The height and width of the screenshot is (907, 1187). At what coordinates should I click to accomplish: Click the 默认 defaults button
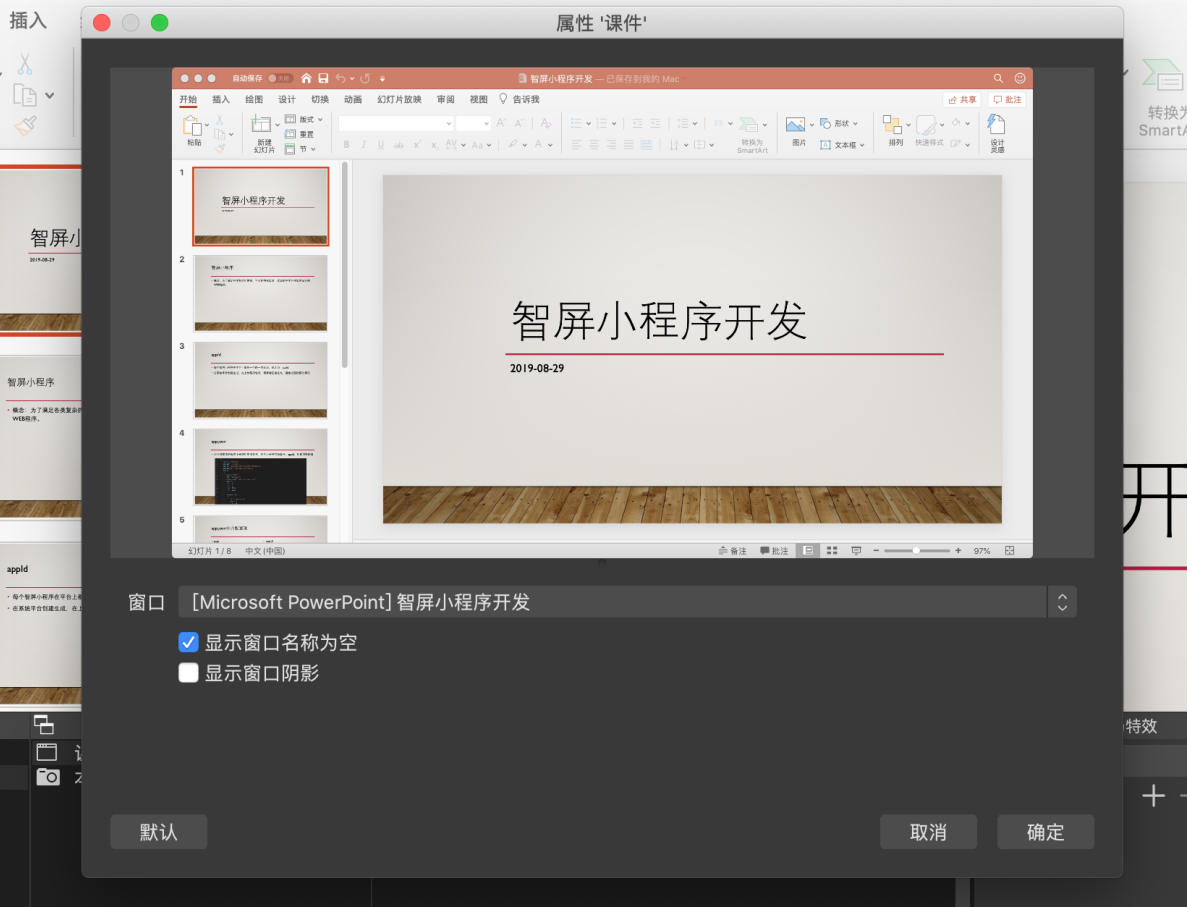[158, 832]
